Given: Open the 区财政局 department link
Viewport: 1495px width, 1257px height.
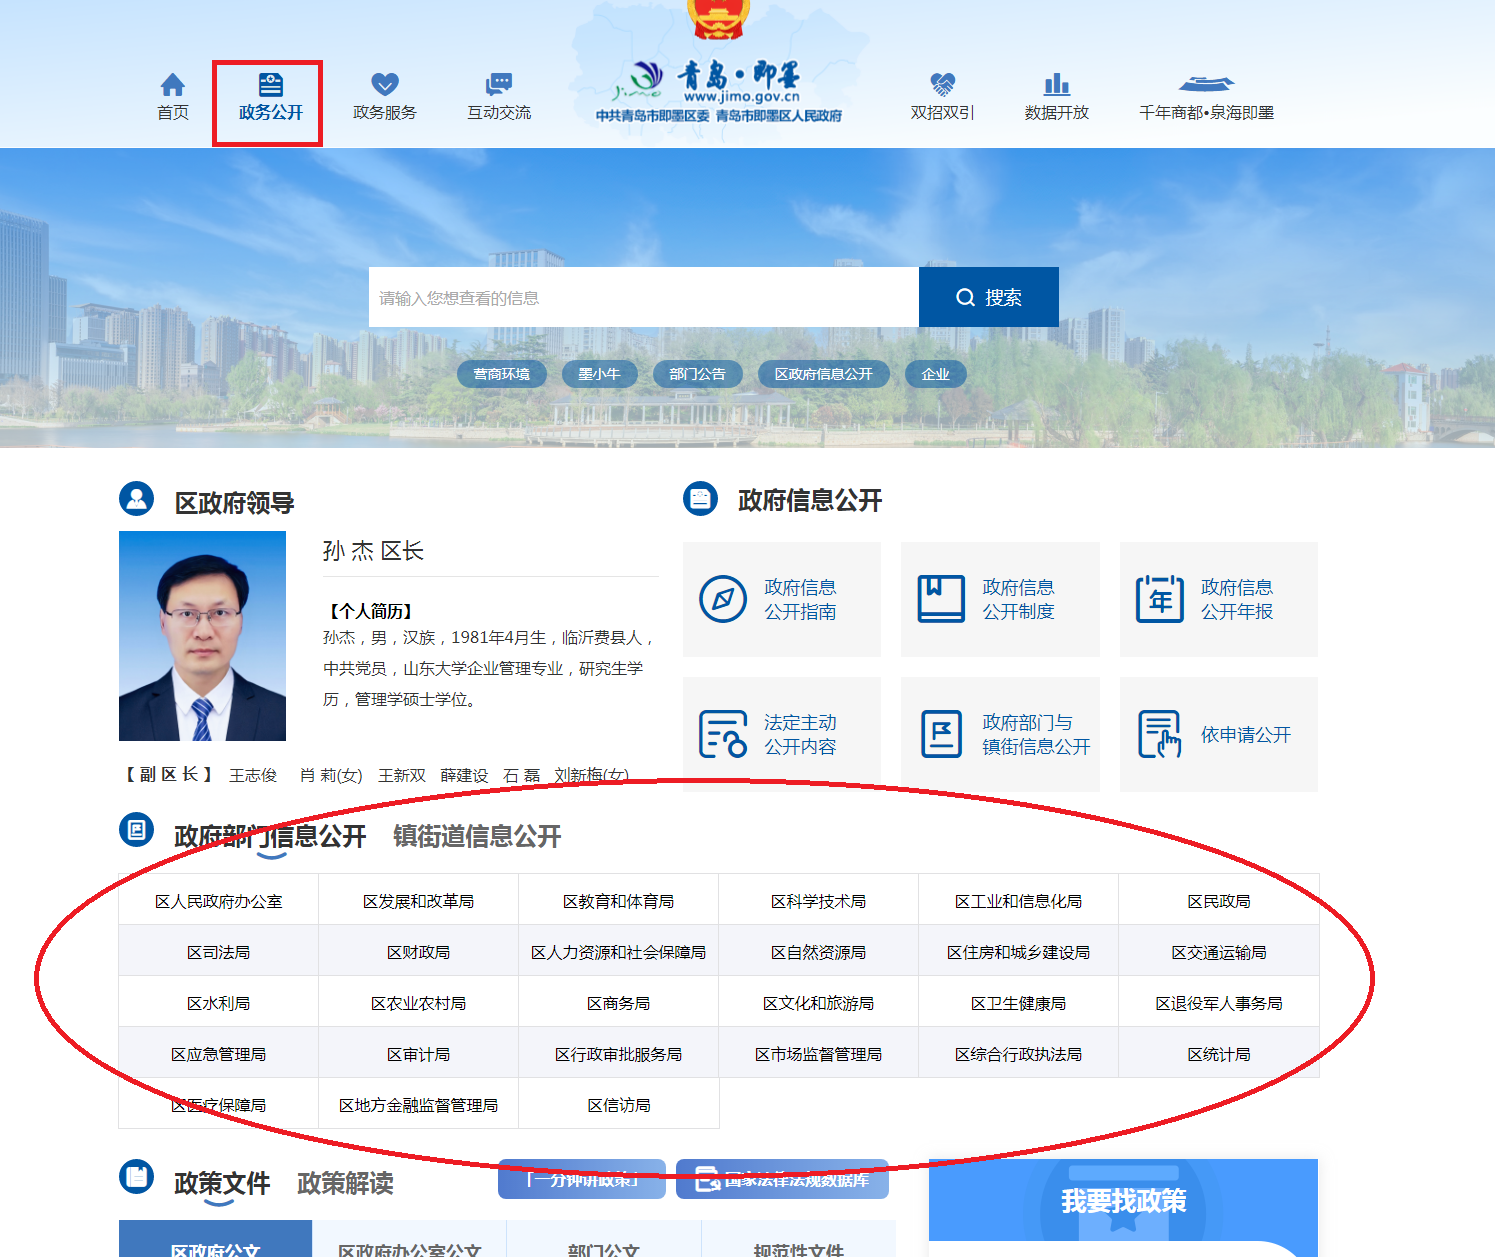Looking at the screenshot, I should coord(418,953).
